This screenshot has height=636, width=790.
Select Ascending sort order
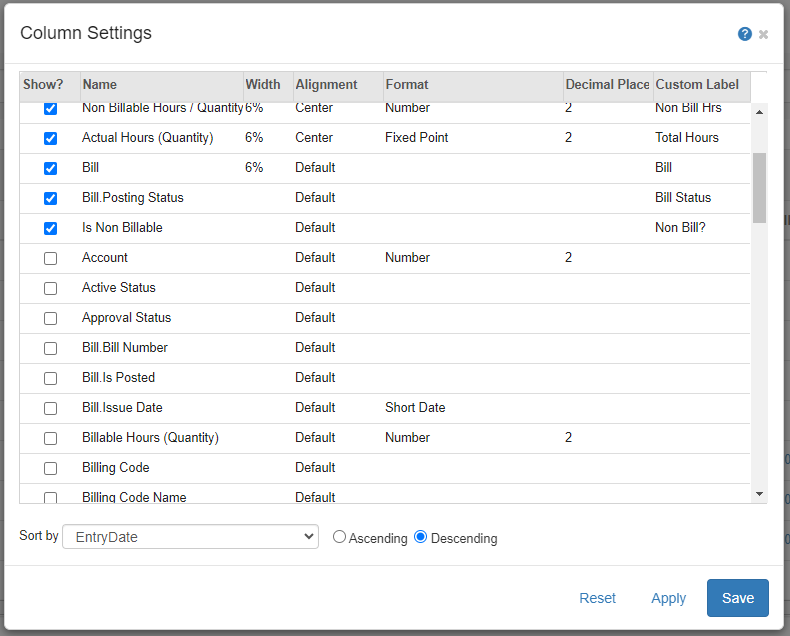tap(339, 537)
